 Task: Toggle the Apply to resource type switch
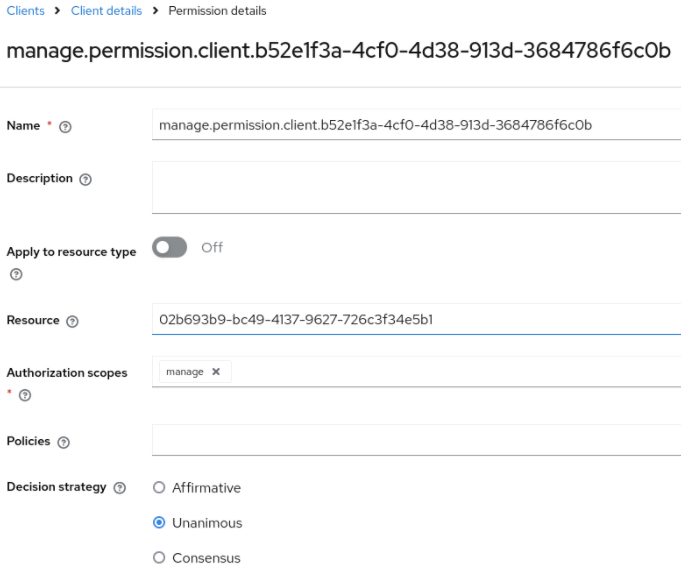(x=170, y=248)
